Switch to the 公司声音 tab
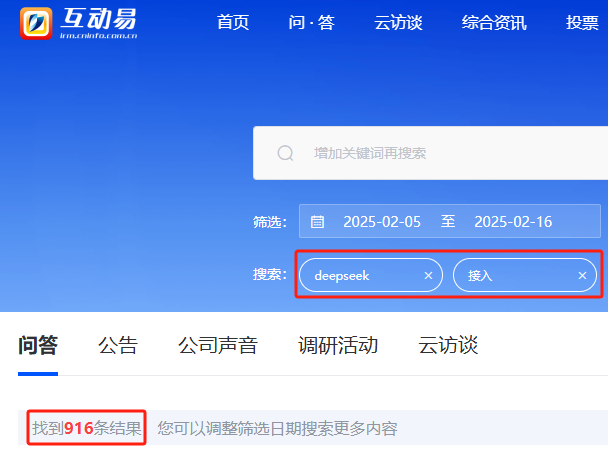This screenshot has width=608, height=456. click(x=218, y=345)
